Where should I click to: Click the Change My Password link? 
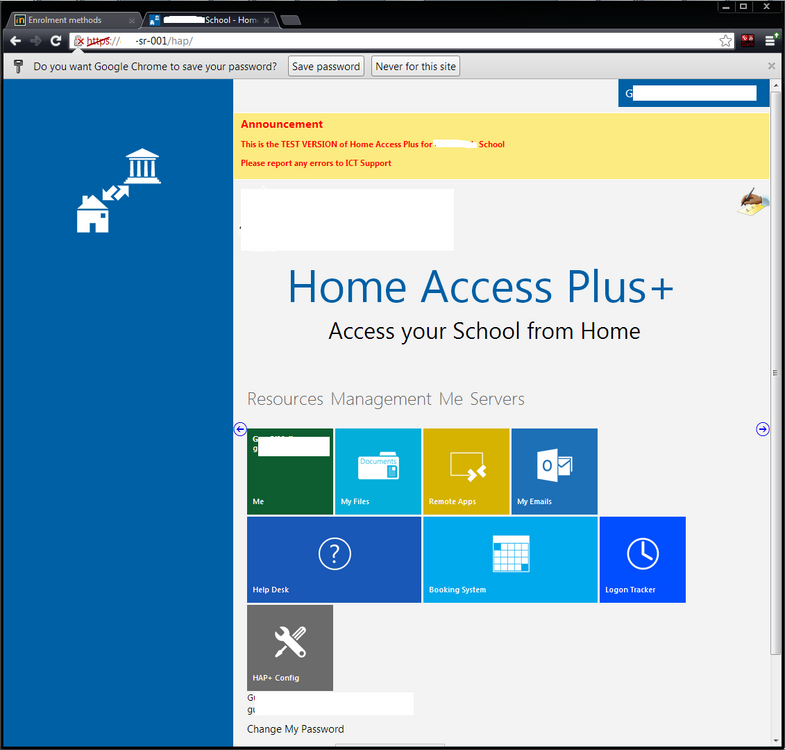pos(295,729)
